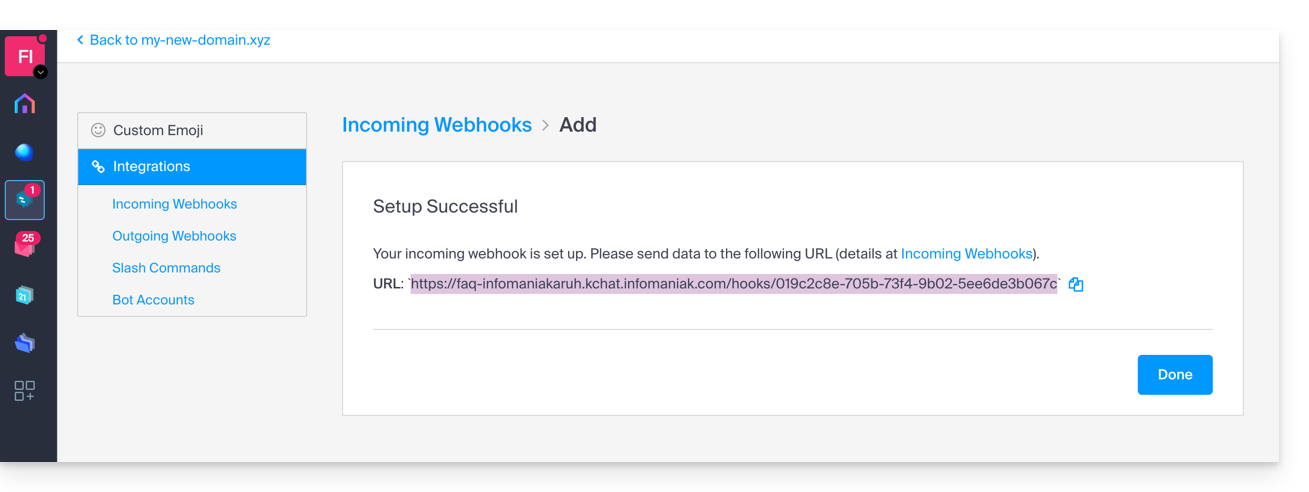Open the blue folder drive icon
Viewport: 1309px width, 492px height.
[x=25, y=343]
